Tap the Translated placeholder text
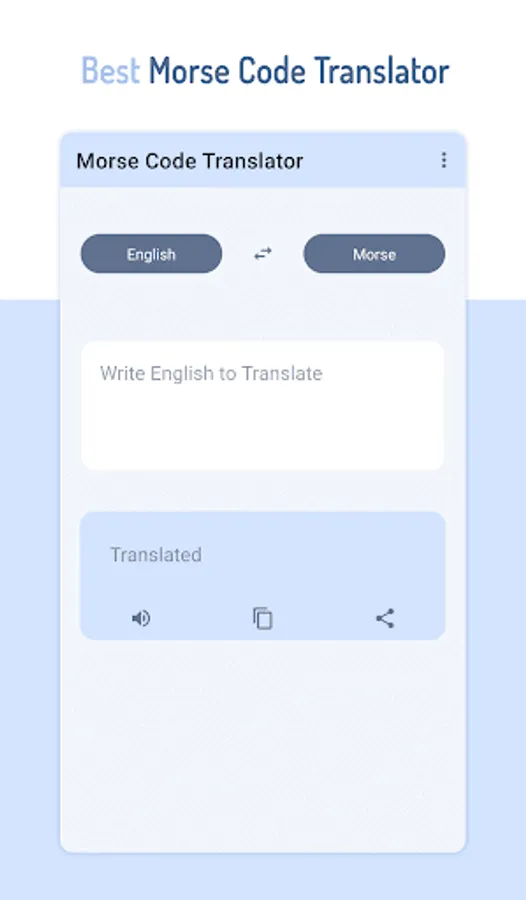Viewport: 526px width, 900px height. coord(156,554)
